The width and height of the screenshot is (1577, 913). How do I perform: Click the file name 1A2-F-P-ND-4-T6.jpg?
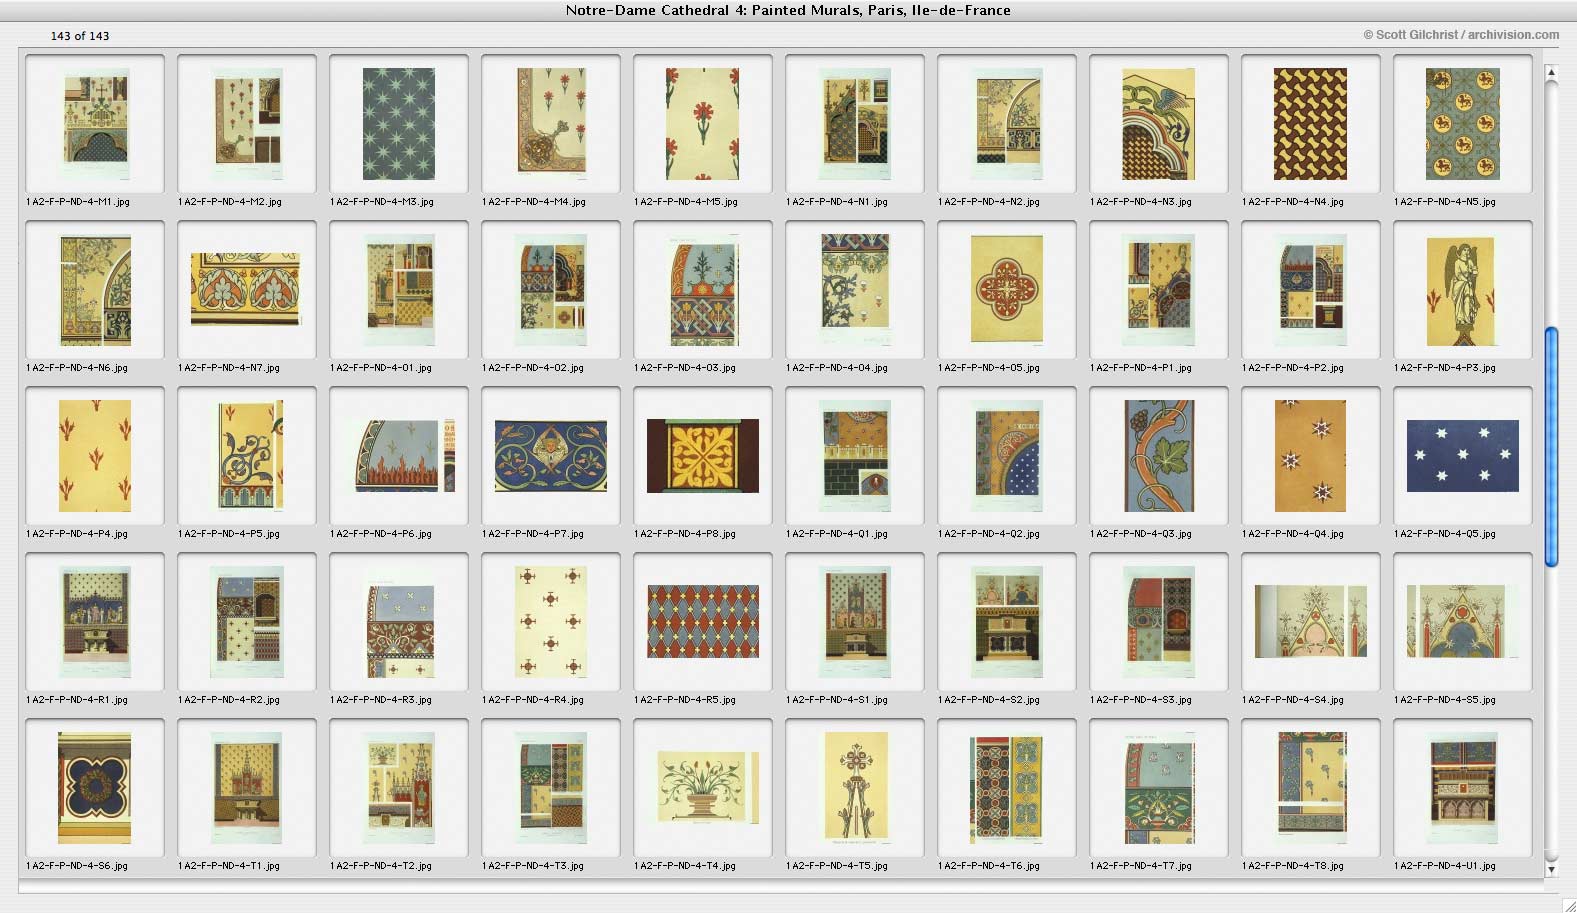coord(989,866)
